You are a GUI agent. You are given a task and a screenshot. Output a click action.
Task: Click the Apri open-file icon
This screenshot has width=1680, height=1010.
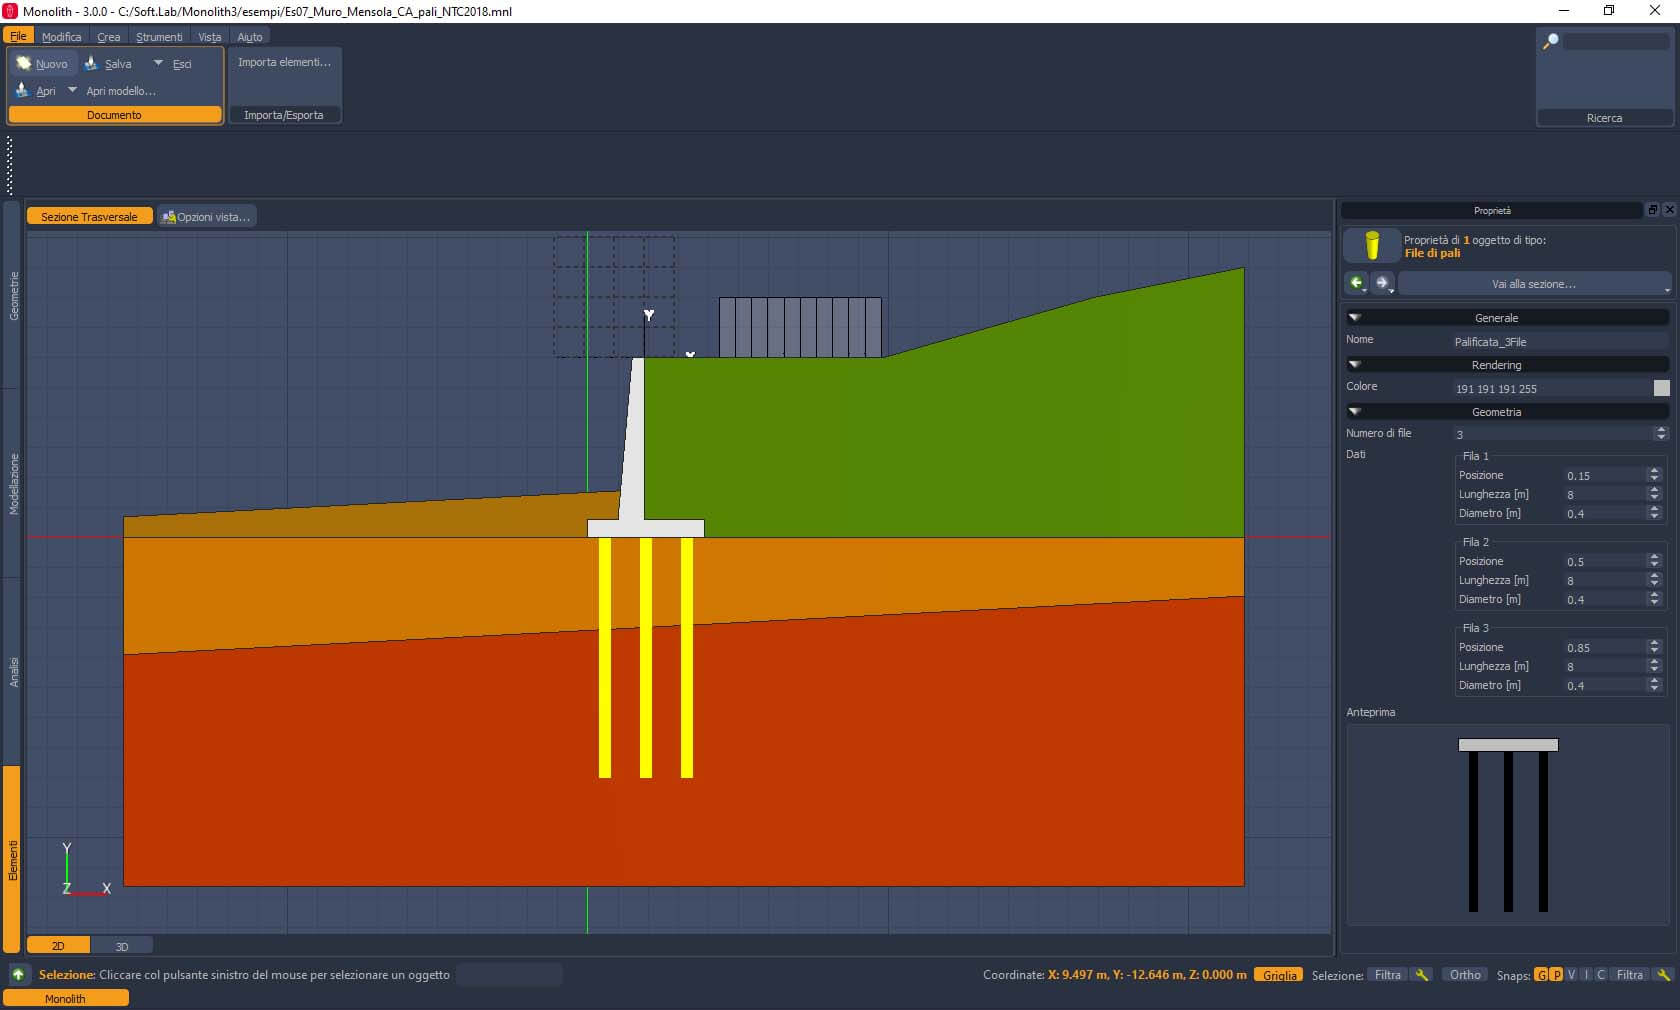pyautogui.click(x=22, y=91)
